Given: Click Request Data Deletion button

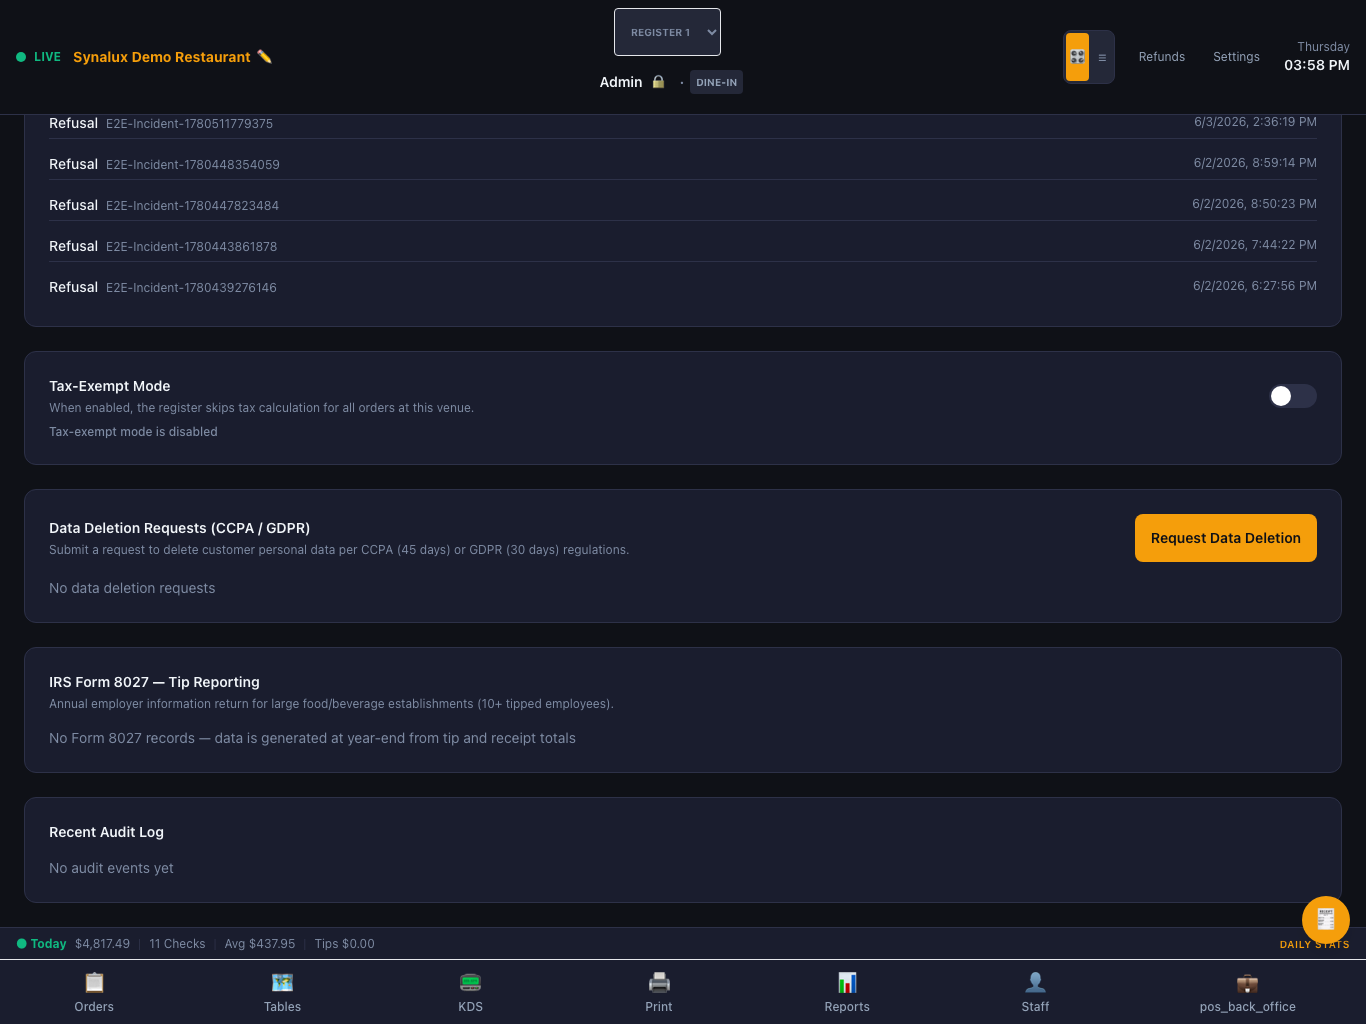Looking at the screenshot, I should click(x=1226, y=538).
